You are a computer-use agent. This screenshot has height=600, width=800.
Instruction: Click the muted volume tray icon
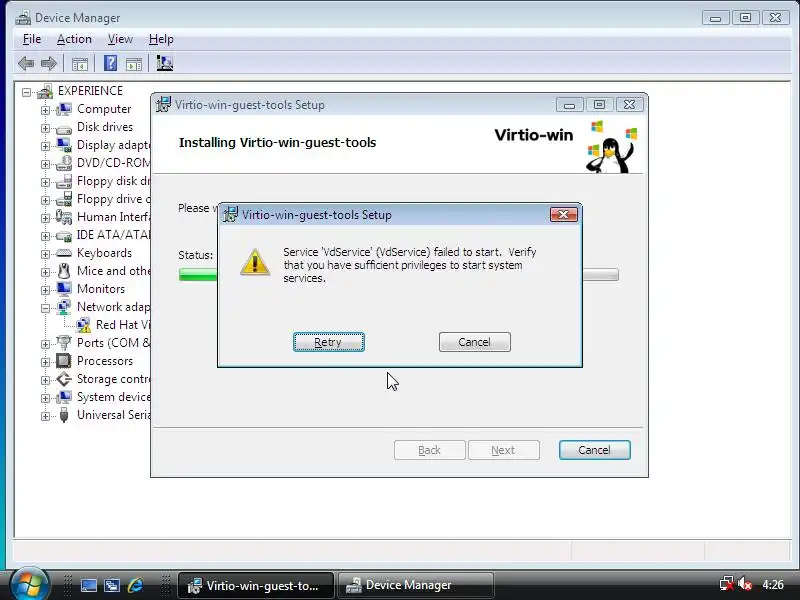point(745,584)
